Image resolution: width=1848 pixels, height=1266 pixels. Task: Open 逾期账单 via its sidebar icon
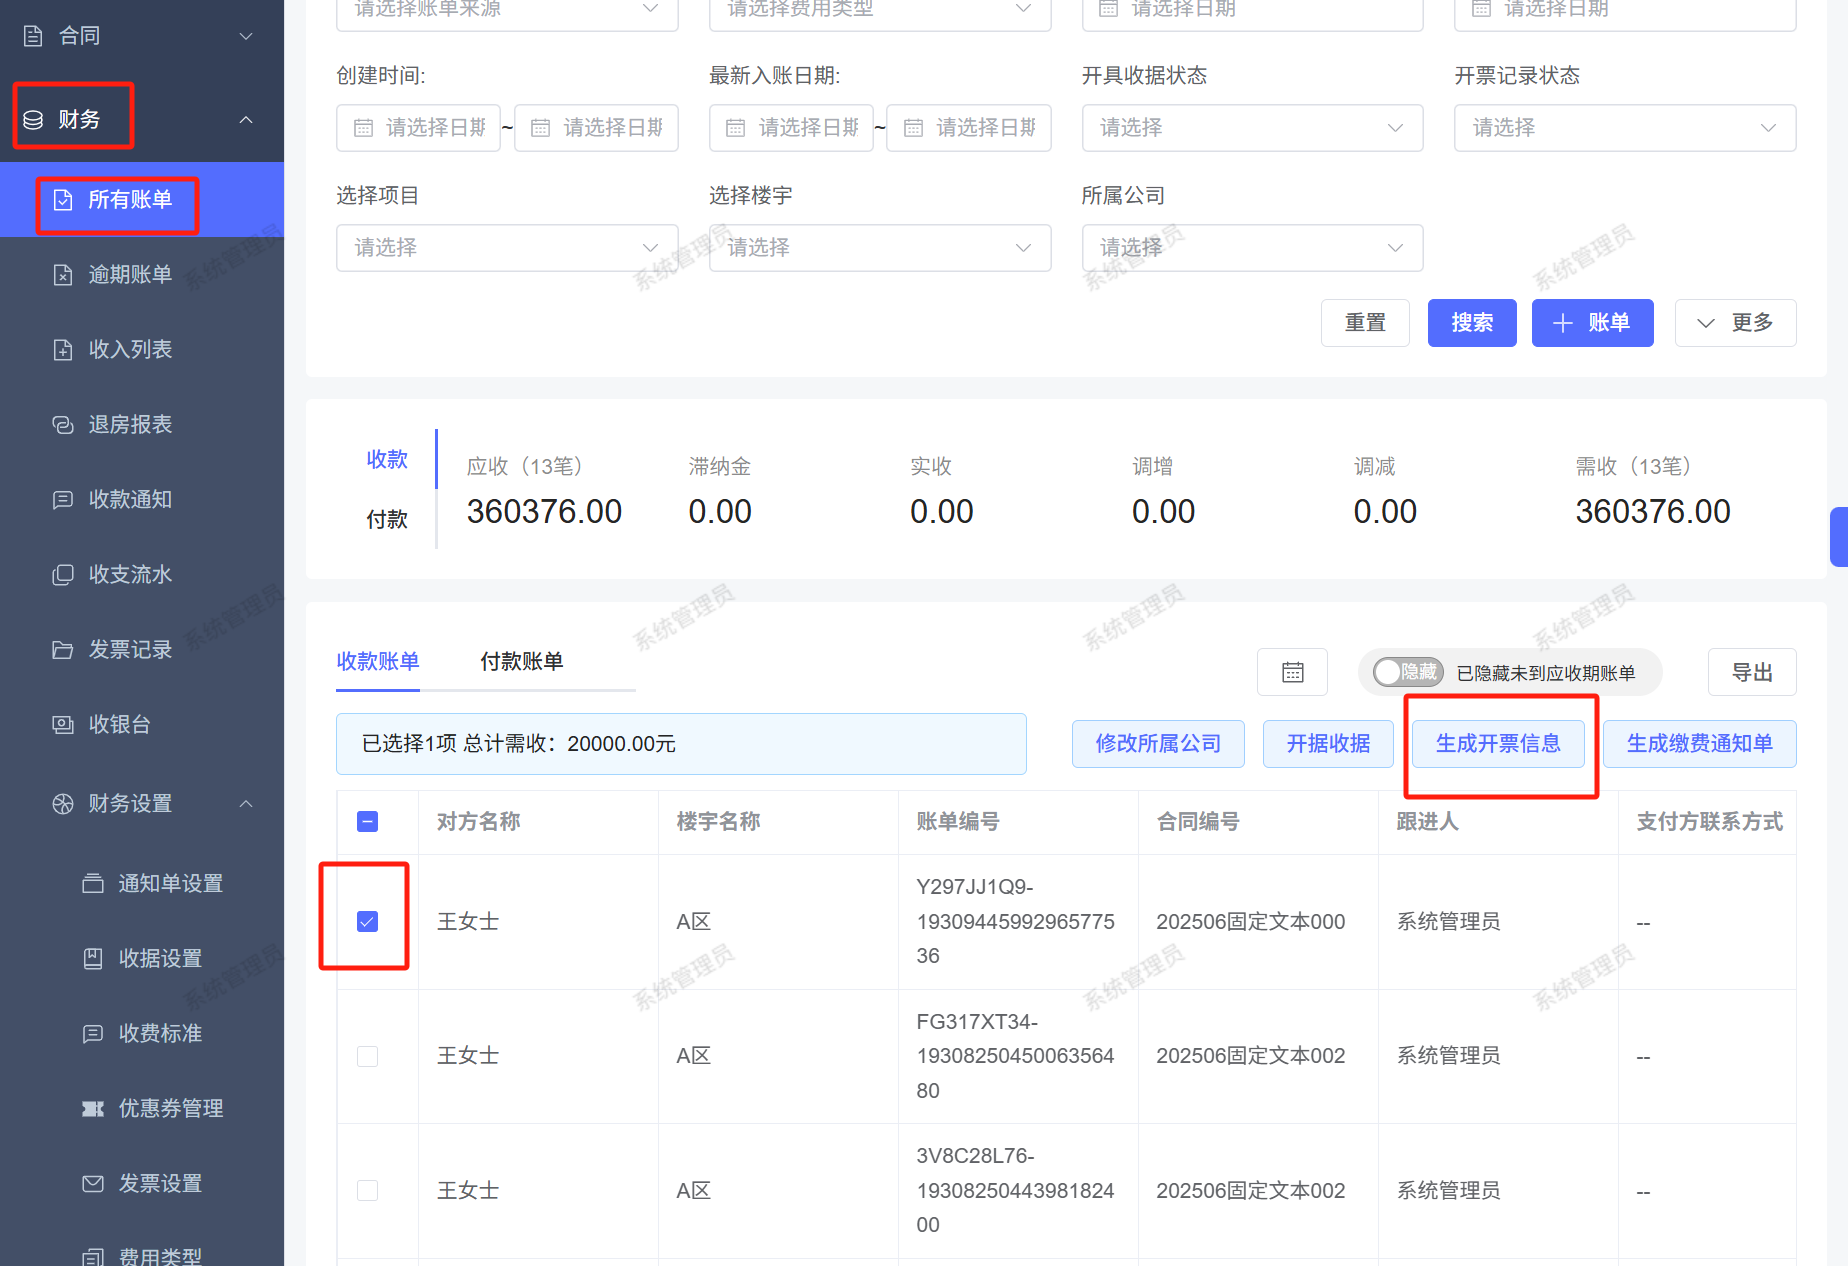62,275
